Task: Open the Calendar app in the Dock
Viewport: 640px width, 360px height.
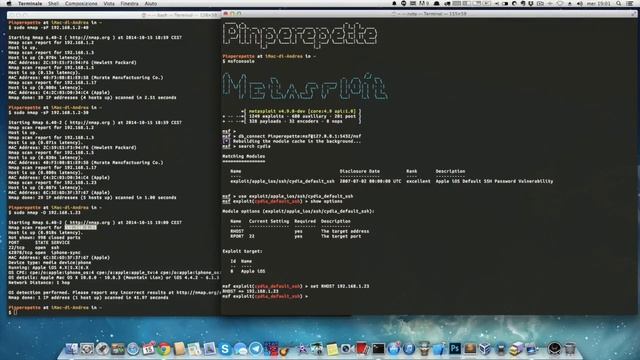Action: (149, 349)
